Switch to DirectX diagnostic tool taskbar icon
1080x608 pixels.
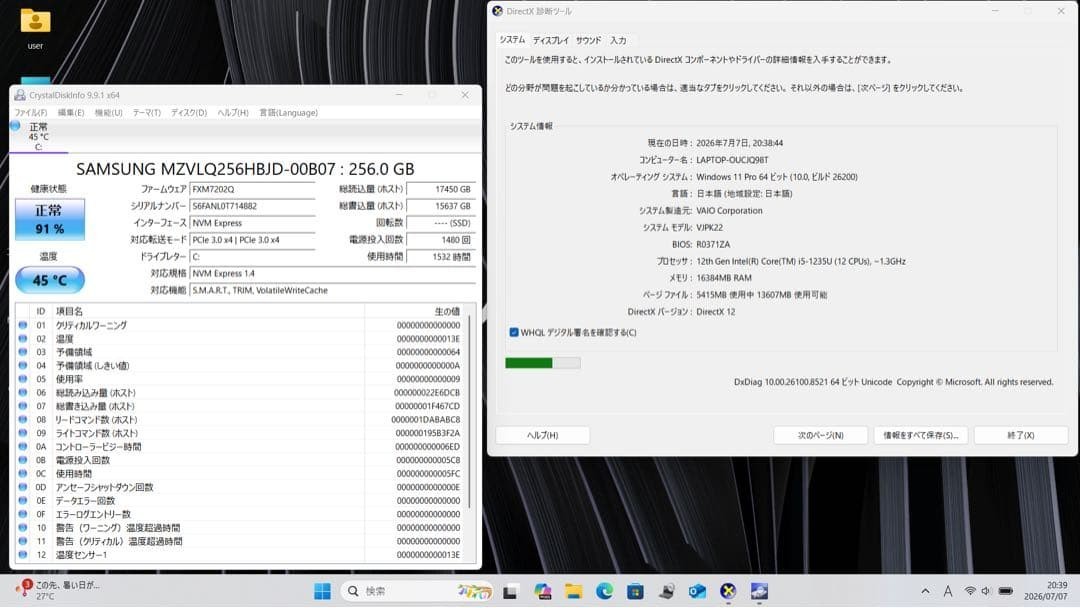pos(728,591)
